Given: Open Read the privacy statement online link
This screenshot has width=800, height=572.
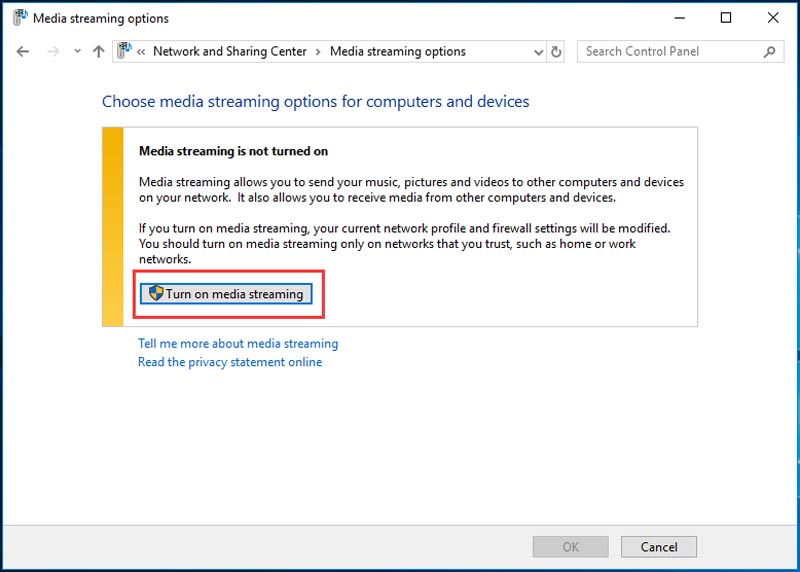Looking at the screenshot, I should tap(230, 362).
